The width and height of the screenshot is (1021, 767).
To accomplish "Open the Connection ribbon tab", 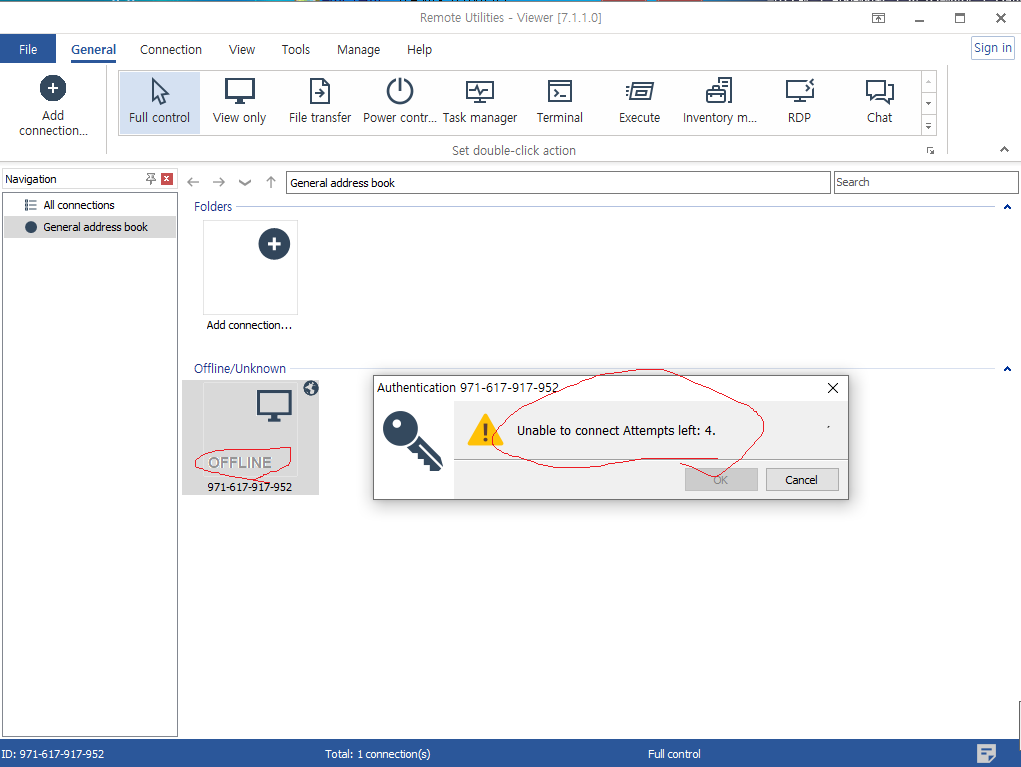I will pos(171,50).
